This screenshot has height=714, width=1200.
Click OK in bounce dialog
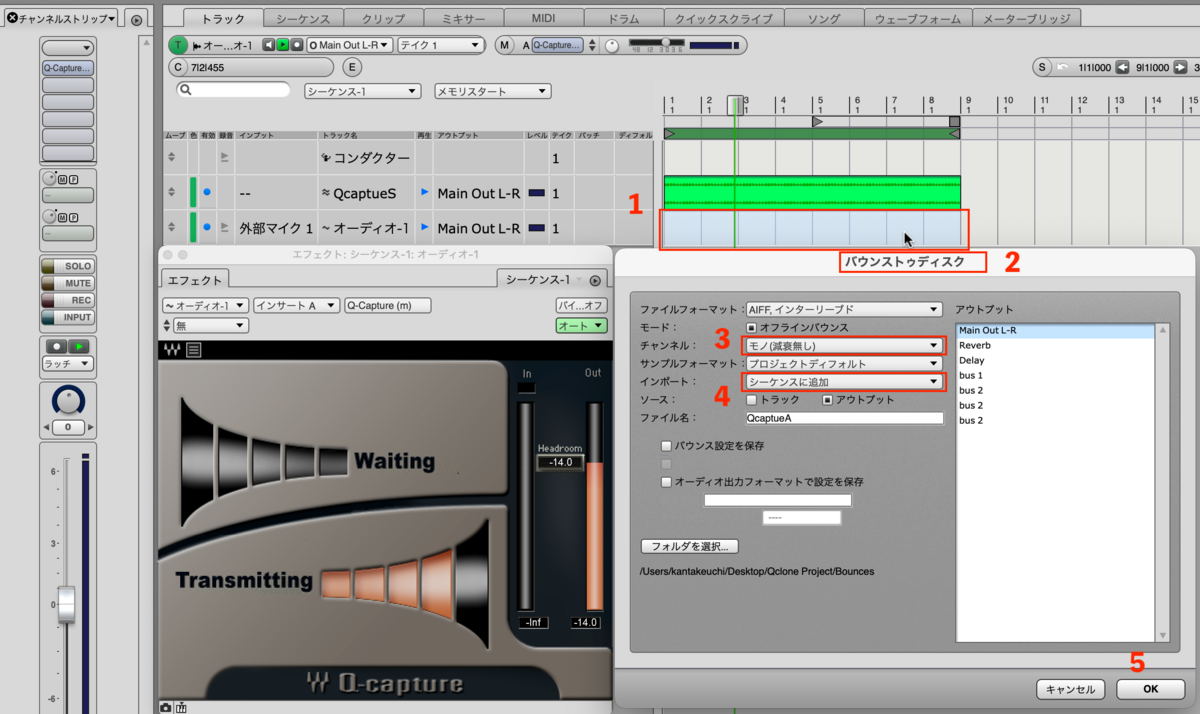pos(1150,689)
